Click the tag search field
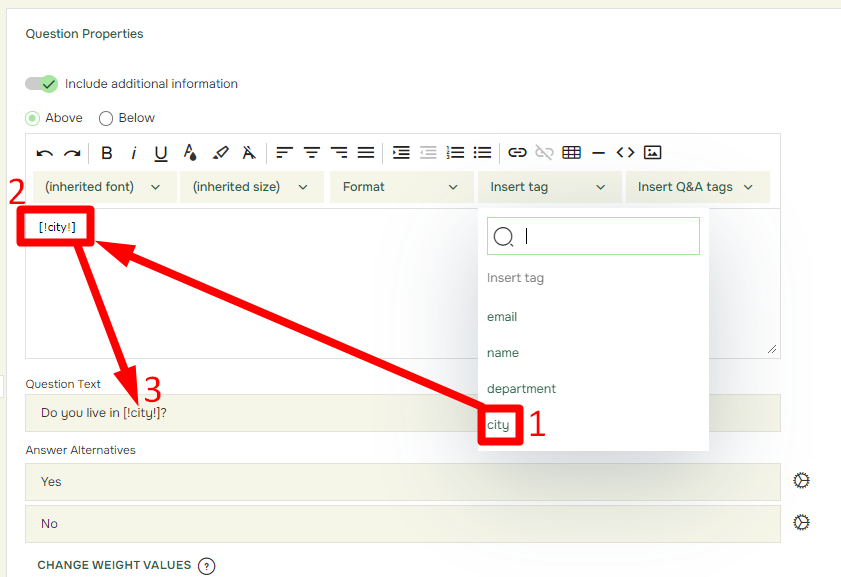841x577 pixels. pos(593,236)
